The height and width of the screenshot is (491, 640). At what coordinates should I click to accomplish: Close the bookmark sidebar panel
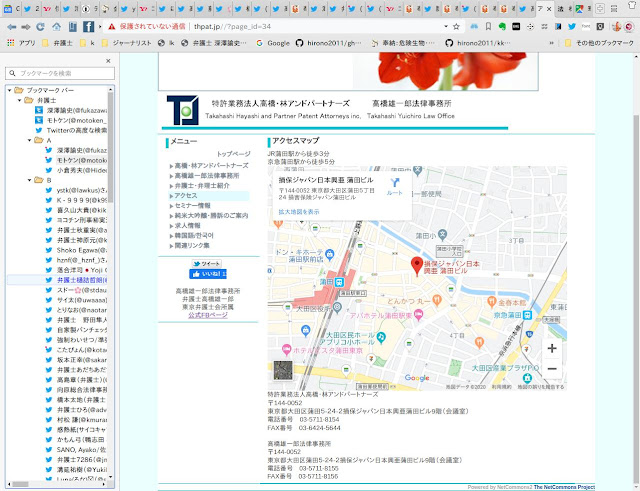[108, 61]
